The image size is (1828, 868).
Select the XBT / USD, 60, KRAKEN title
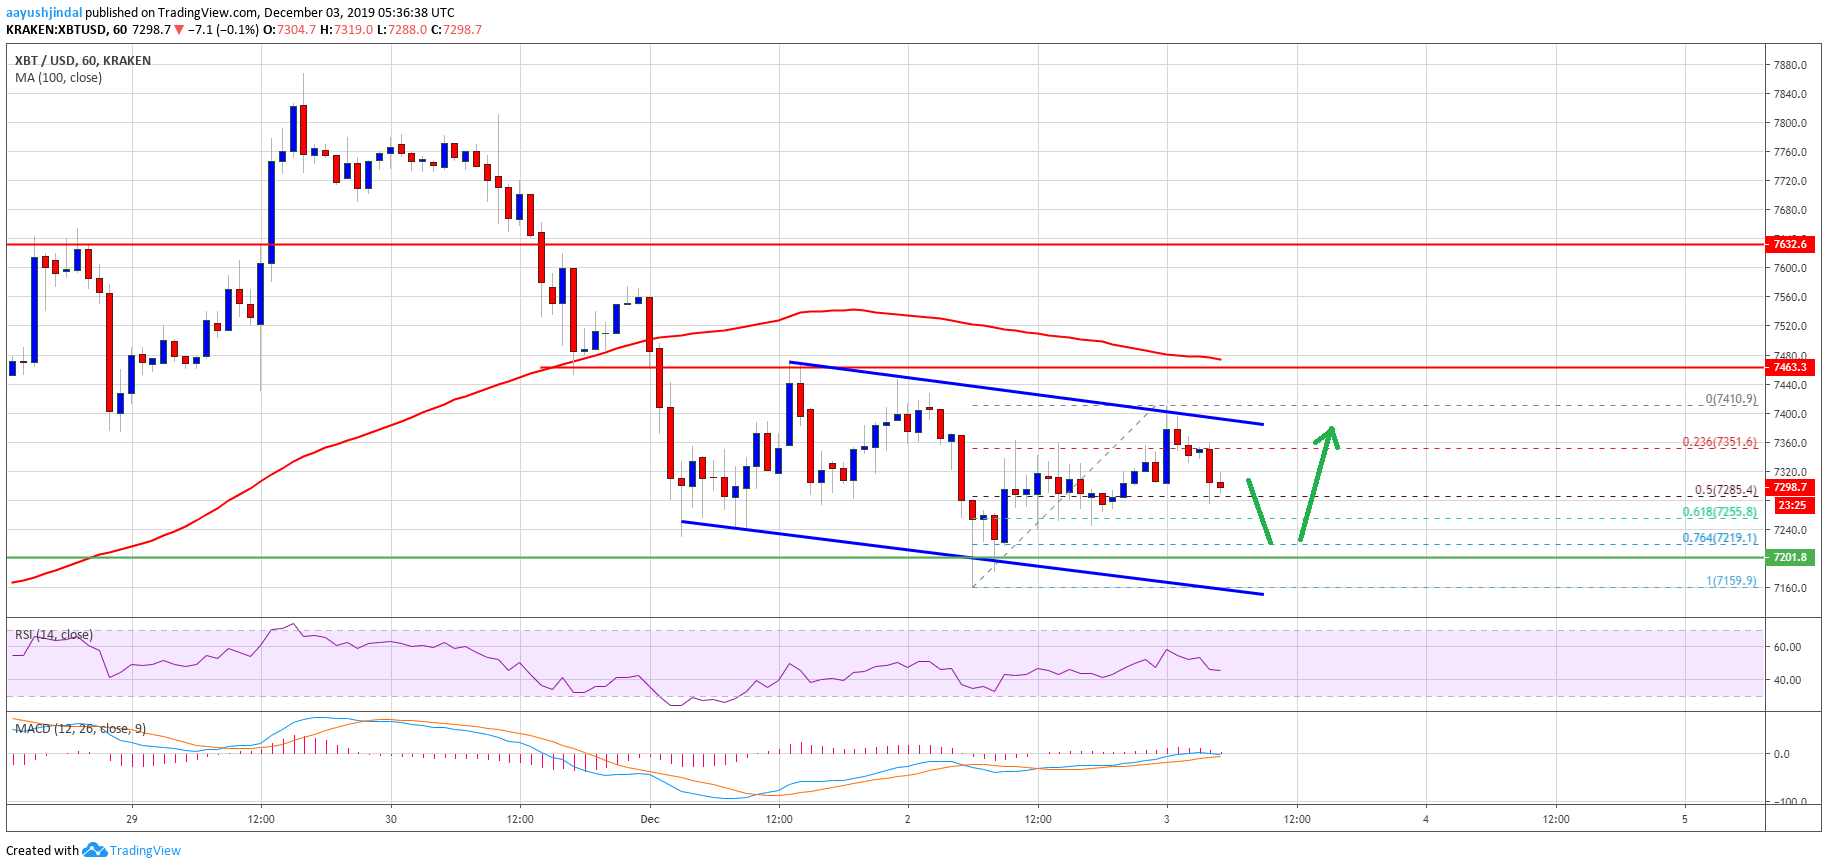[83, 60]
